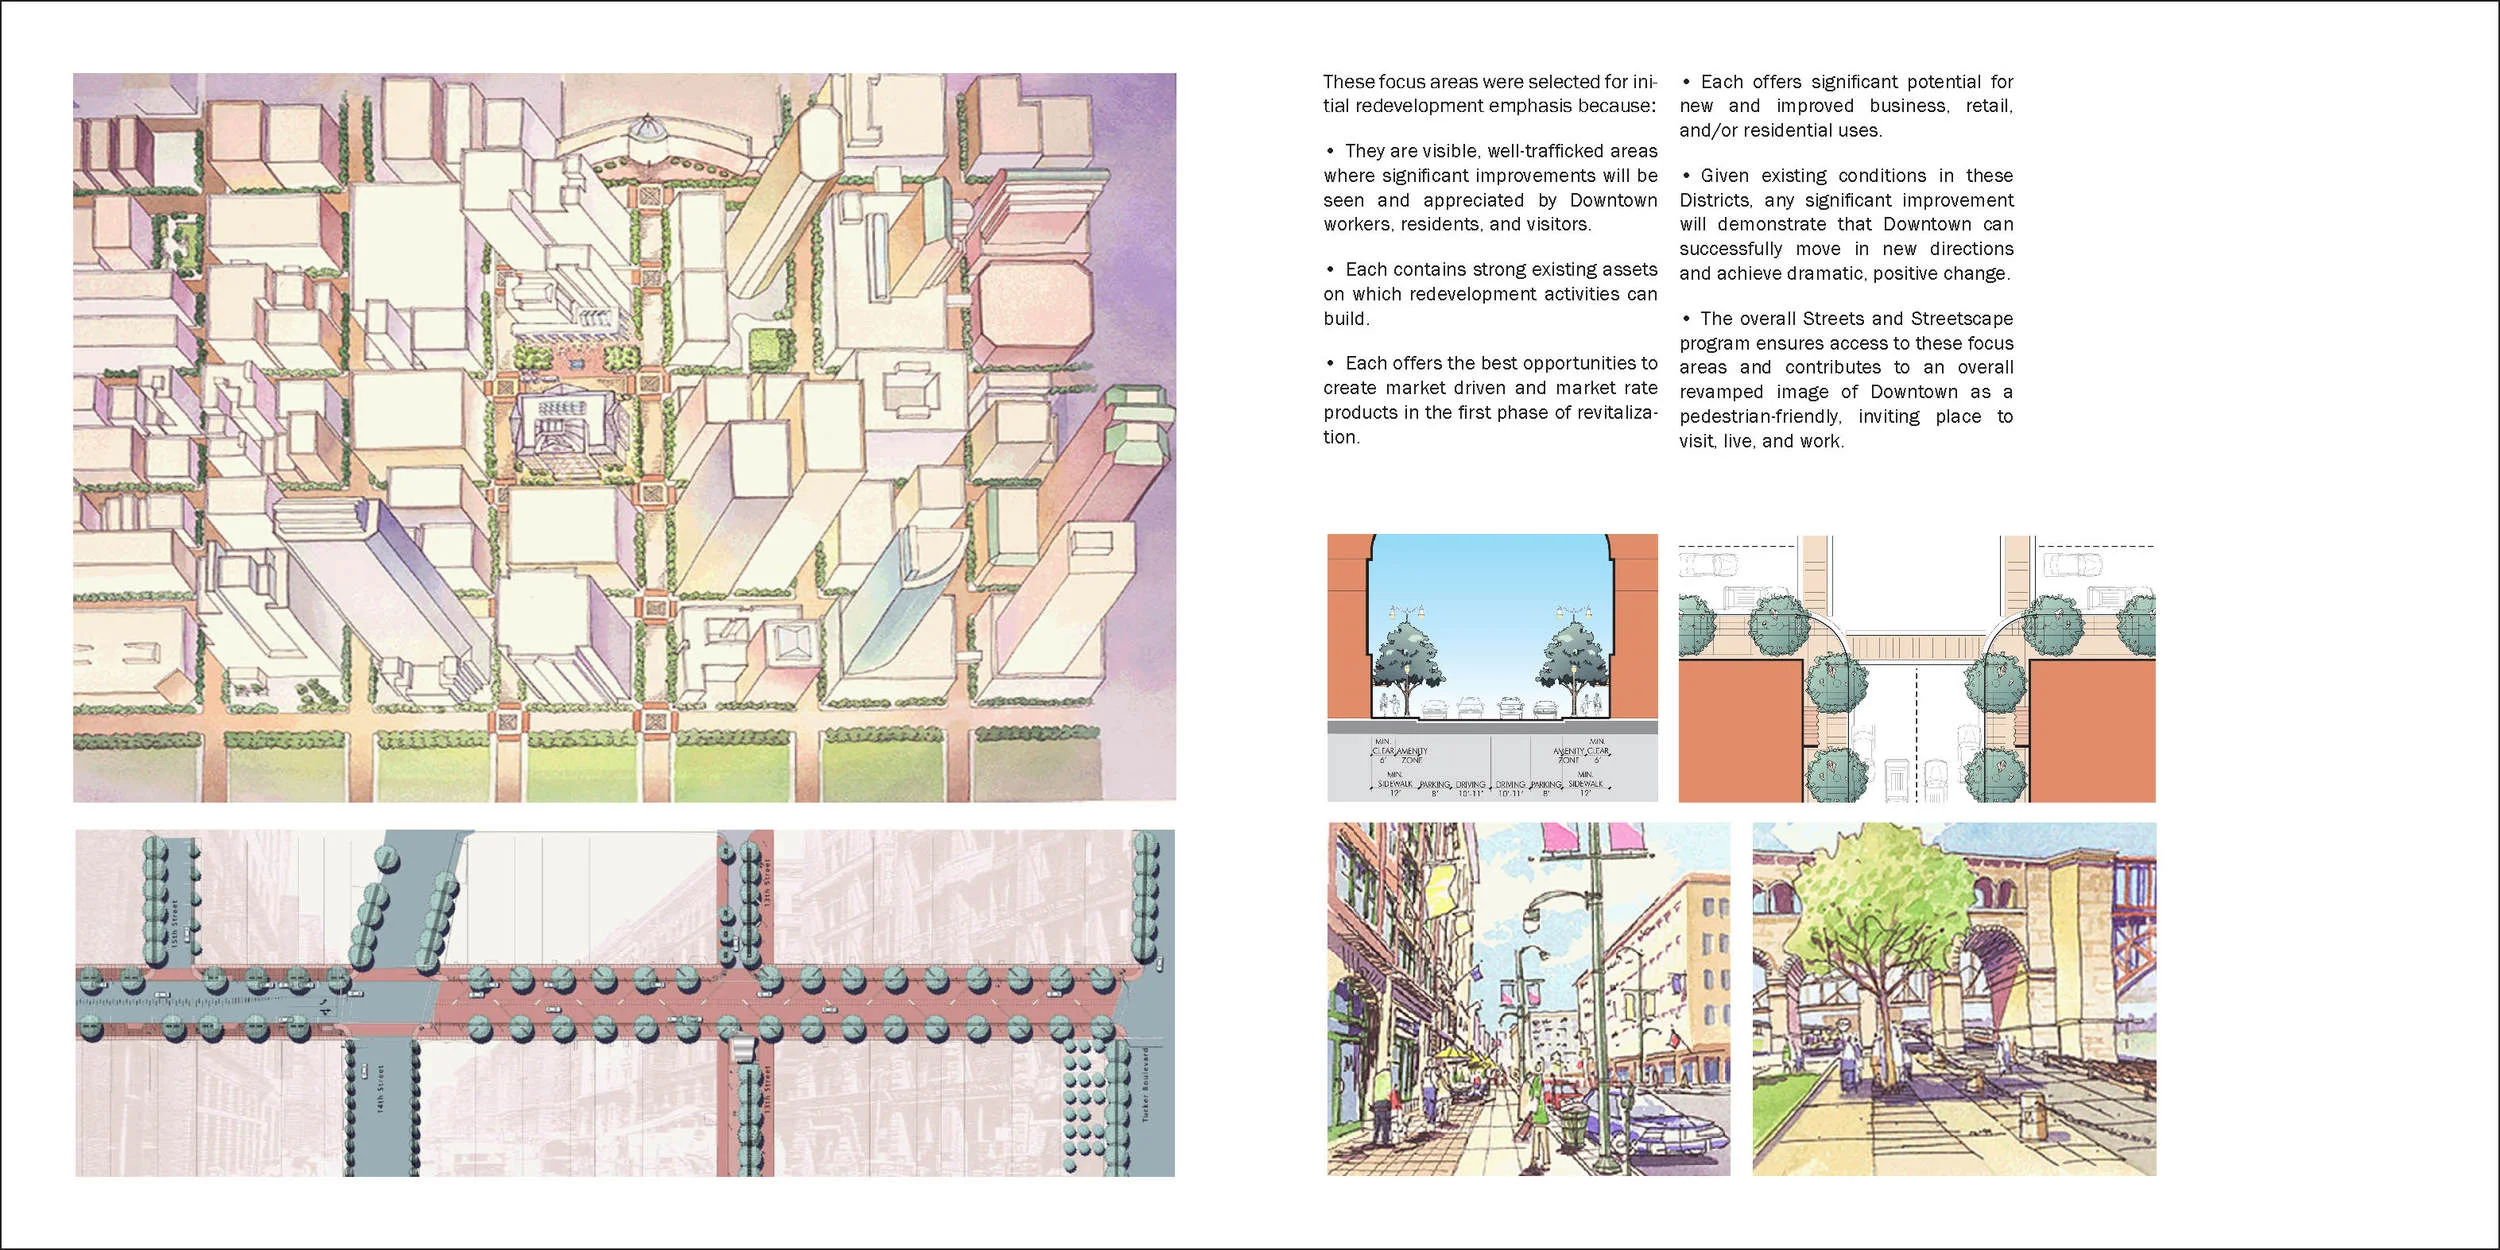Viewport: 2500px width, 1250px height.
Task: Open the tree-lined streetscape plan image
Action: click(625, 1003)
